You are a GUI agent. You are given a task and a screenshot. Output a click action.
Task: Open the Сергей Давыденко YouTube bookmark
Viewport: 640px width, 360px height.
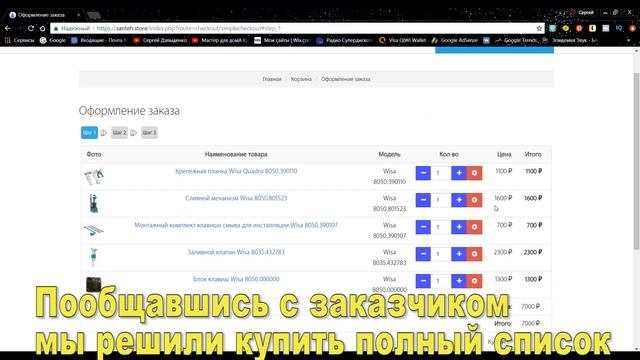click(x=160, y=40)
